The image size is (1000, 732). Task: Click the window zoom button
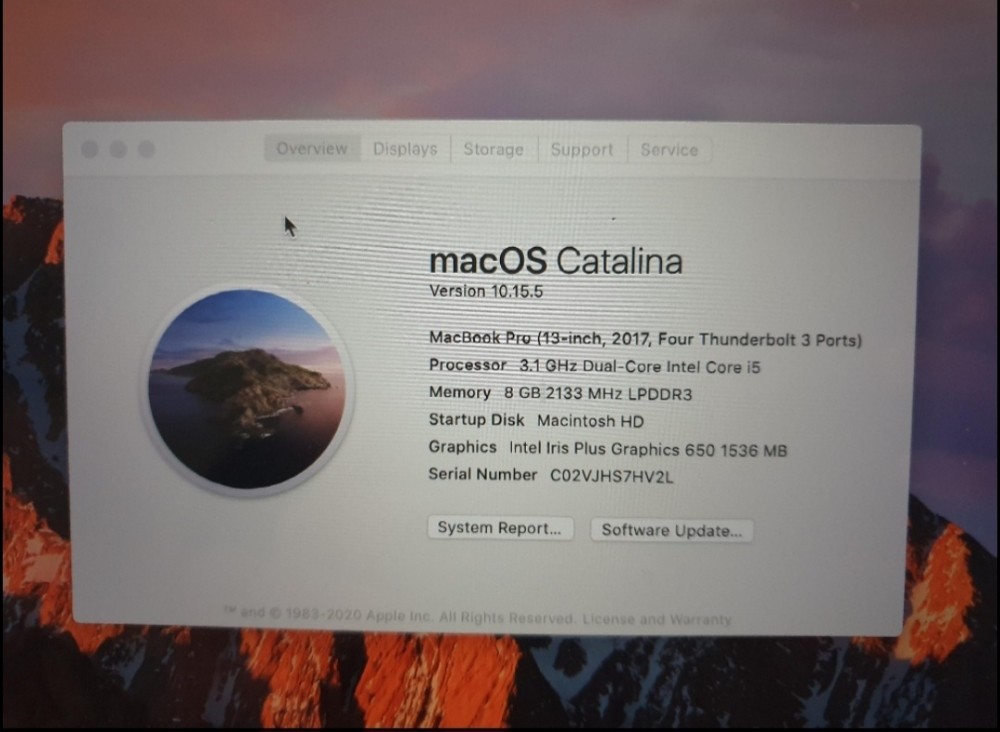(147, 149)
